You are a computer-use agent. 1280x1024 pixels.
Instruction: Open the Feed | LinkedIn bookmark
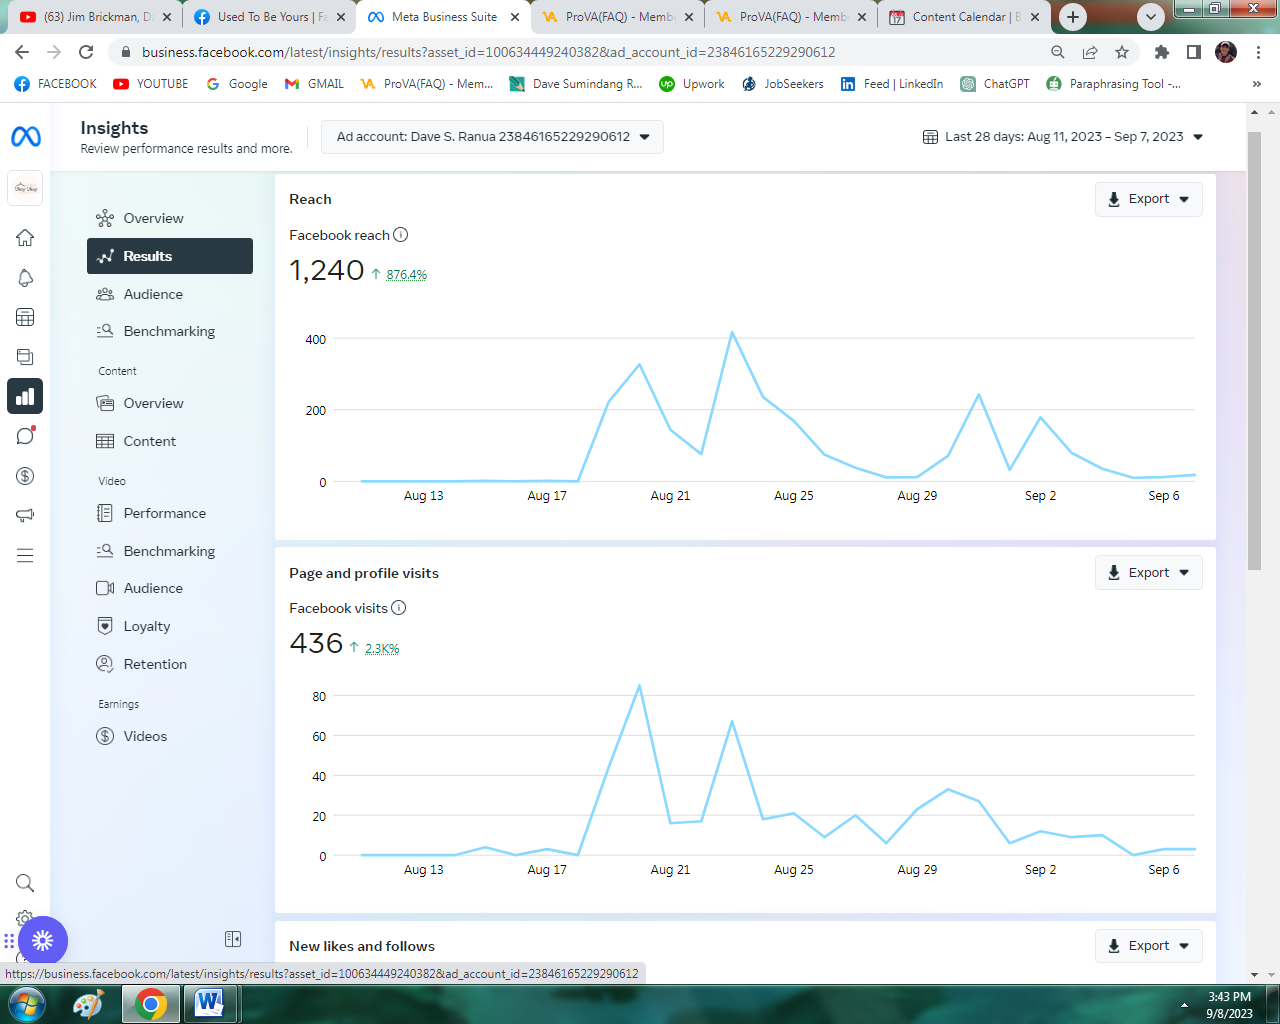[892, 84]
